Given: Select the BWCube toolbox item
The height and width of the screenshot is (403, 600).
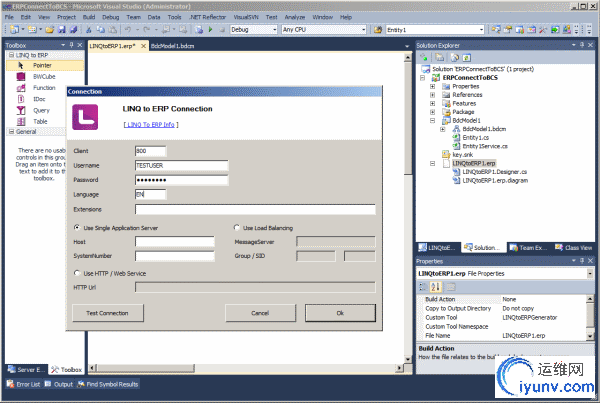Looking at the screenshot, I should click(45, 77).
